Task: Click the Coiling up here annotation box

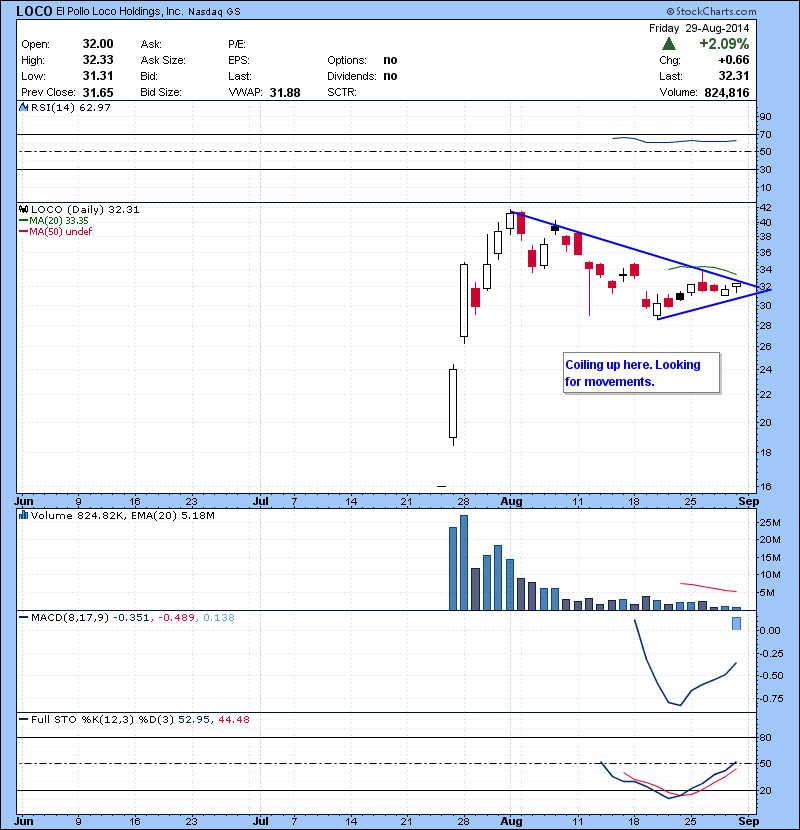Action: click(642, 373)
